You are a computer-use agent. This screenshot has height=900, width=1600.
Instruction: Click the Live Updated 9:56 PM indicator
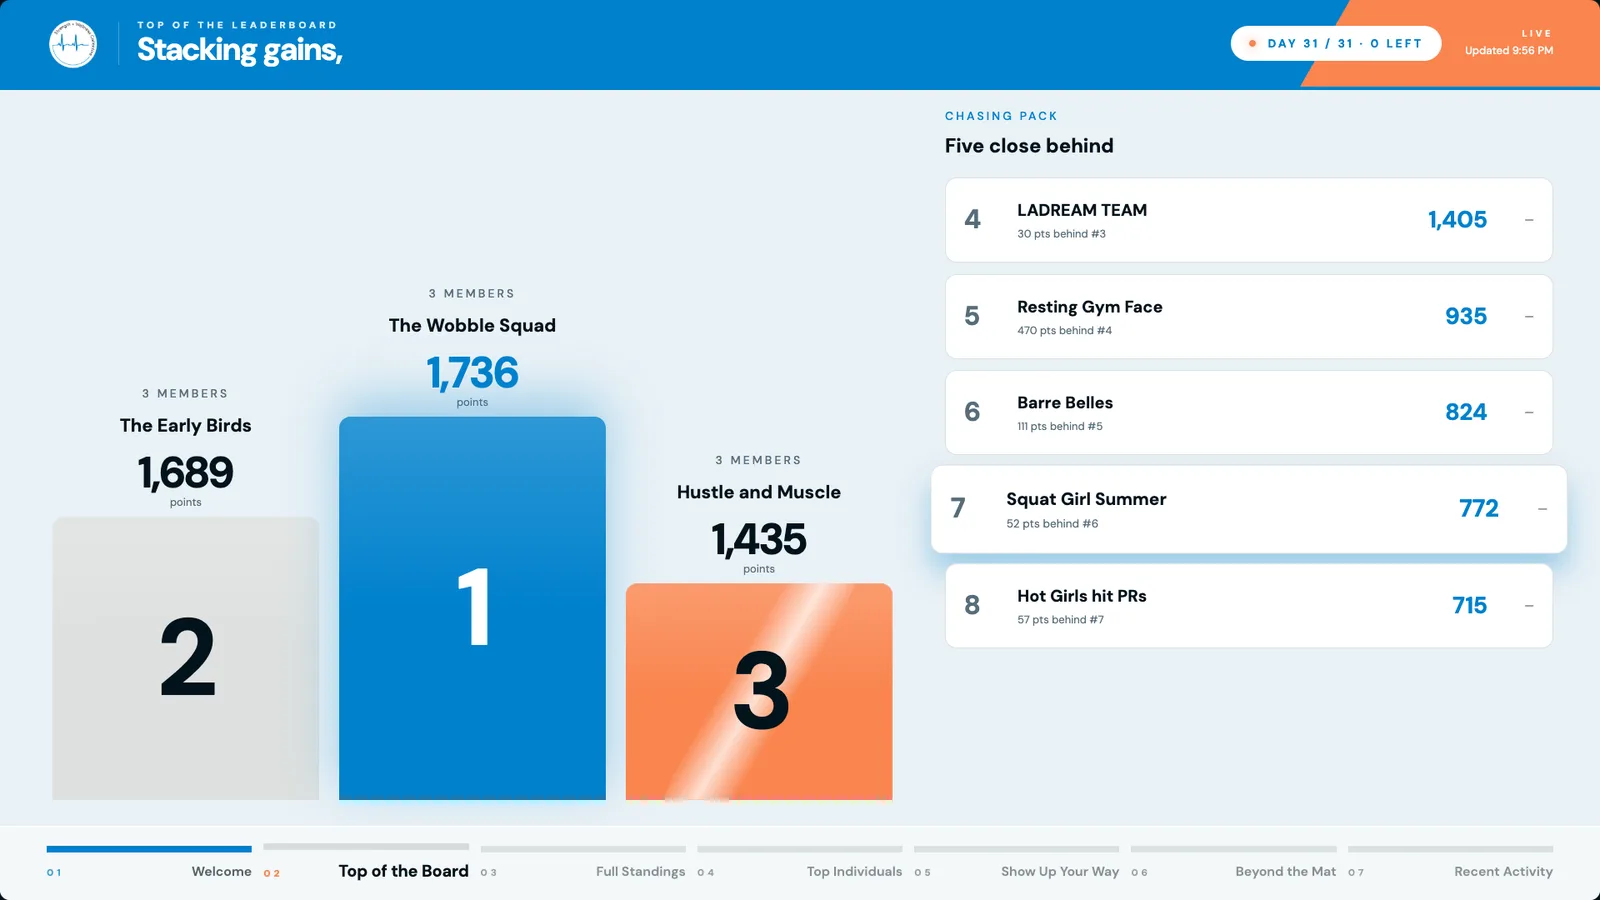pyautogui.click(x=1509, y=42)
